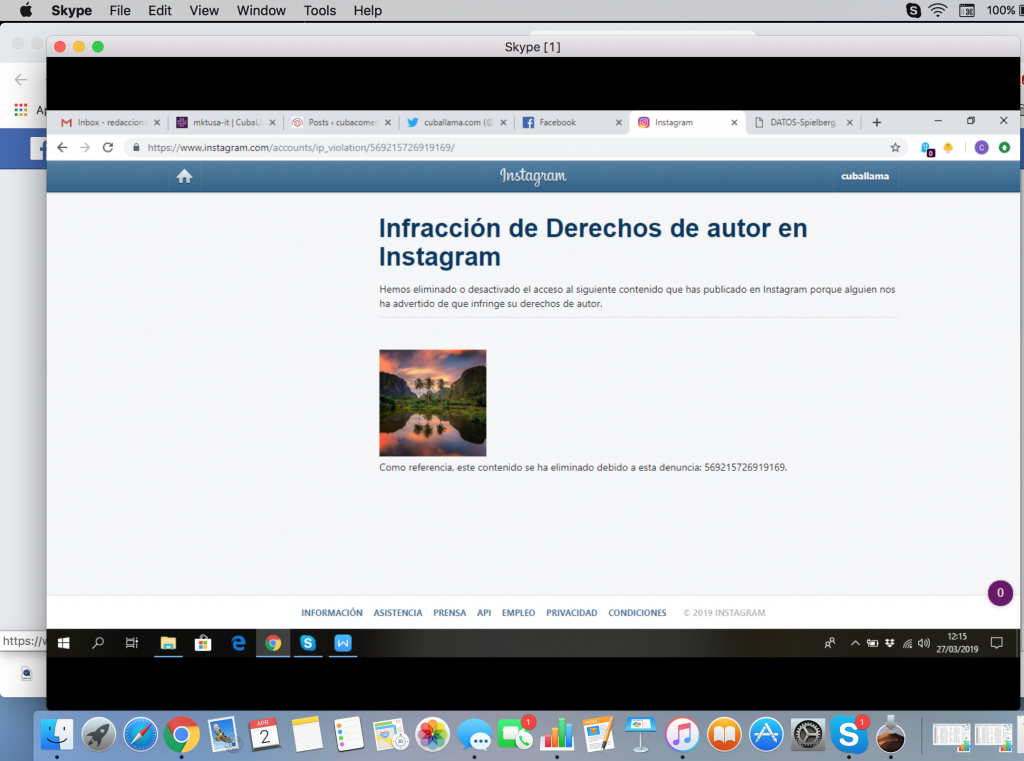Open the Chrome profile avatar menu
The image size is (1024, 761).
(981, 147)
